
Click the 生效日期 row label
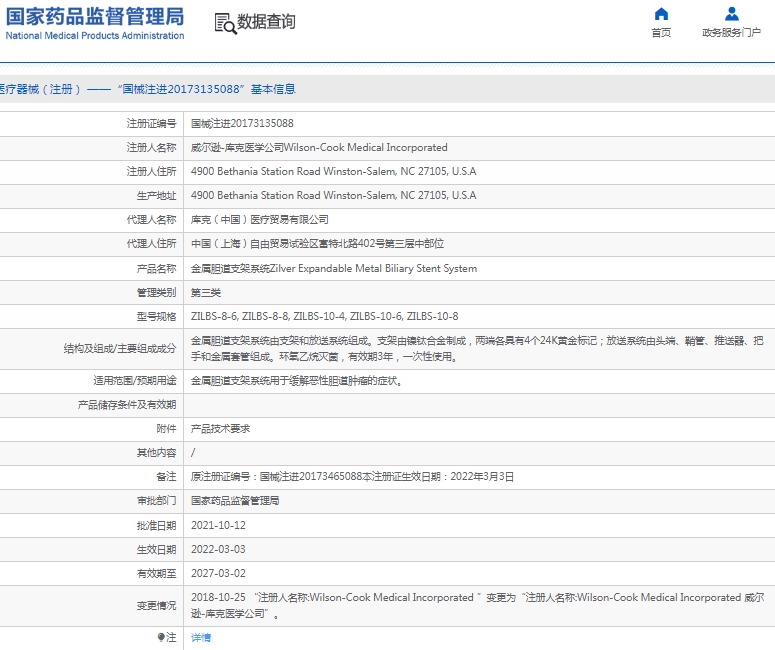(156, 549)
